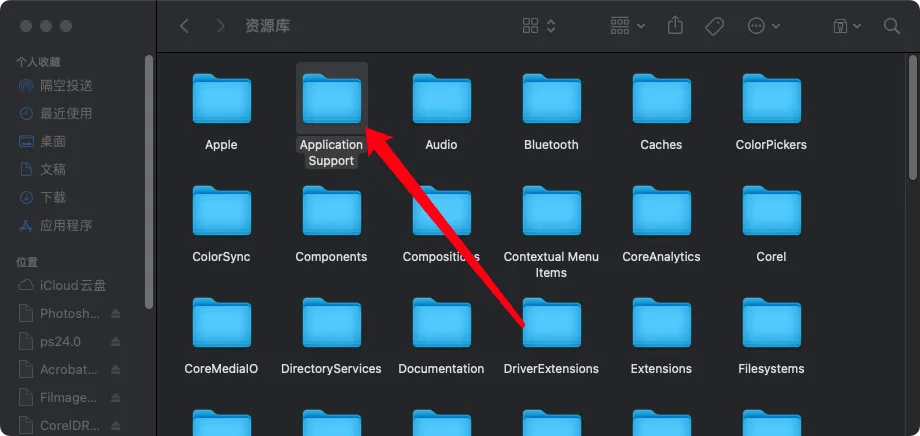
Task: Eject the FilmageE... volume
Action: click(116, 397)
